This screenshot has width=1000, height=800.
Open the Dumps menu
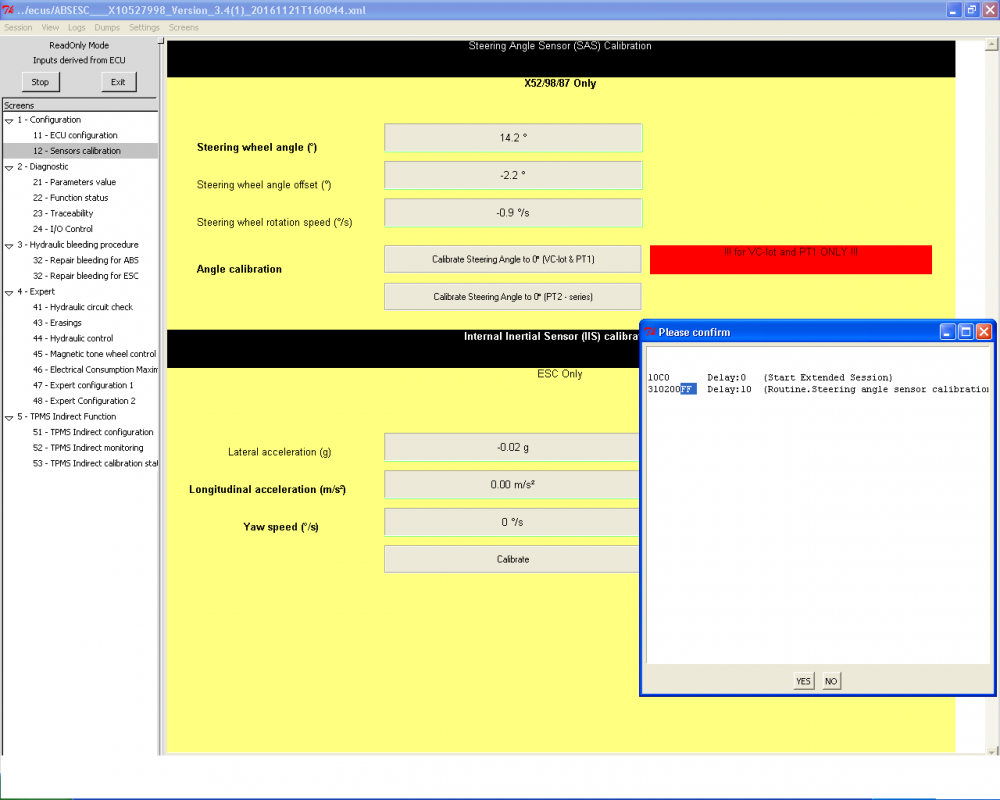[x=107, y=27]
